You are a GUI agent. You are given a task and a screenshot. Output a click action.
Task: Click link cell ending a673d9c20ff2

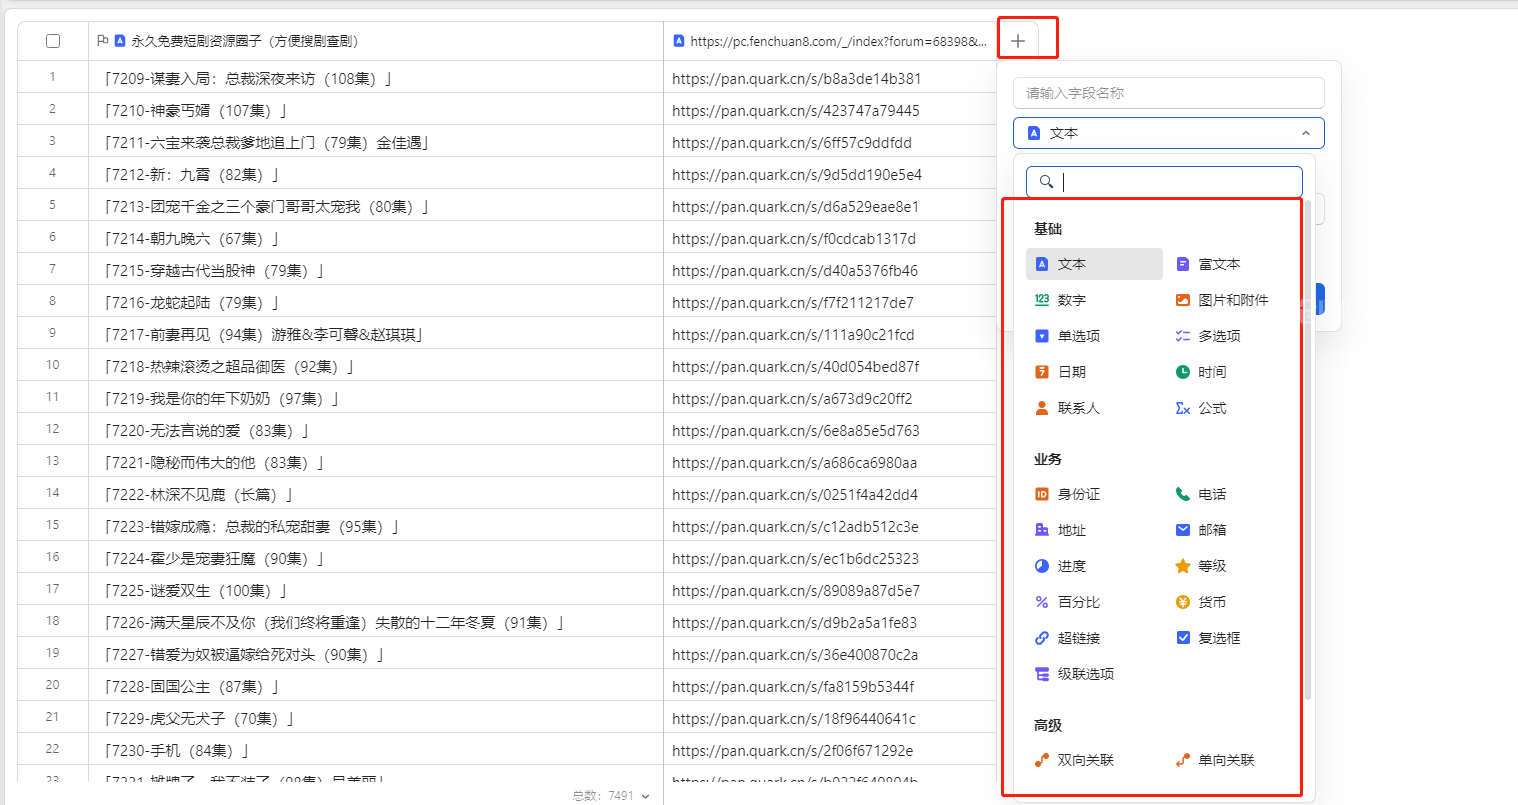[830, 398]
